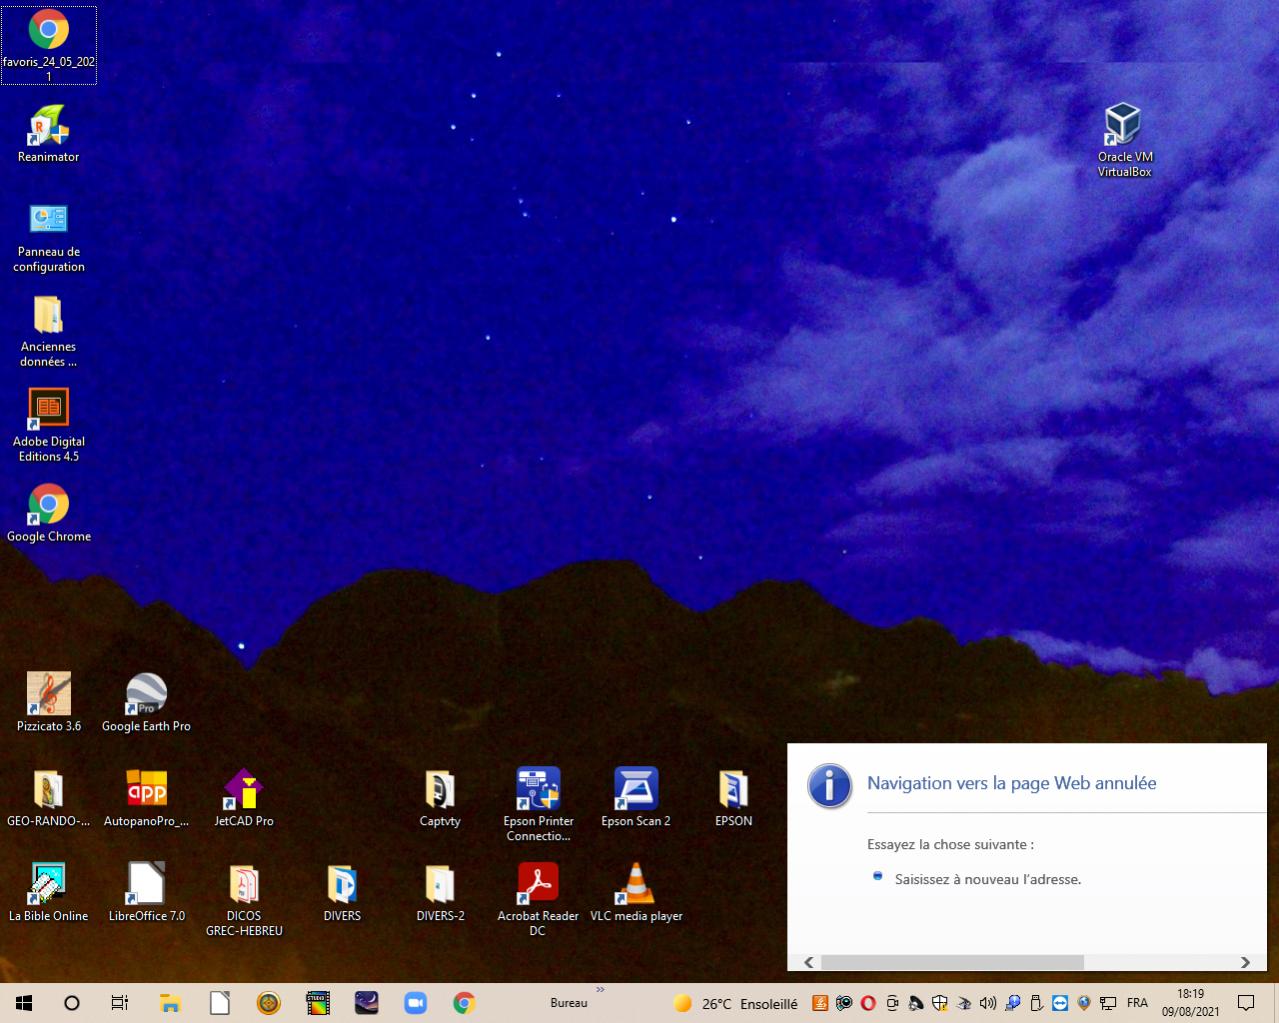Open the night sky app on taskbar
The width and height of the screenshot is (1279, 1023).
tap(366, 1003)
